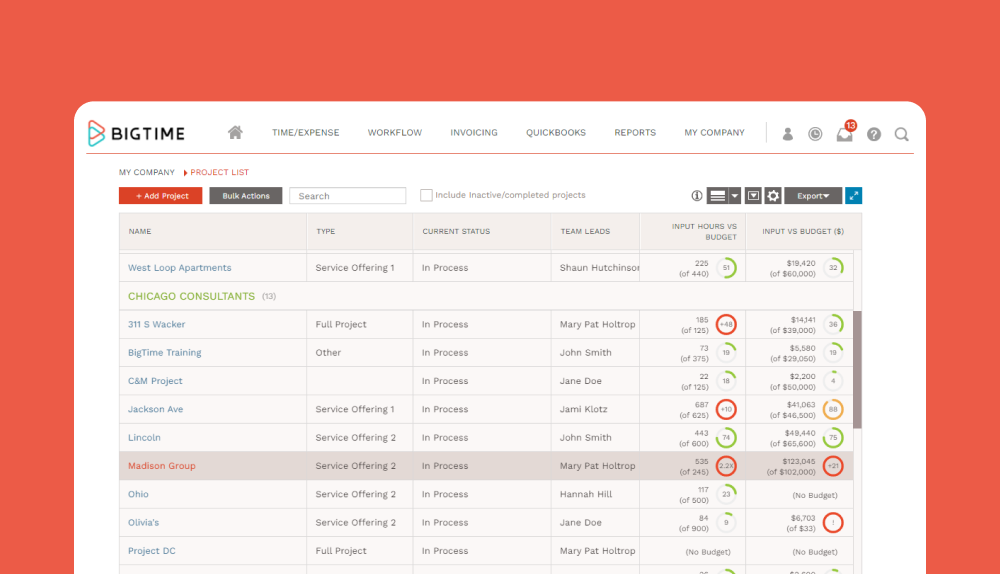The width and height of the screenshot is (1000, 574).
Task: Open the filter dropdown box icon
Action: click(x=753, y=196)
